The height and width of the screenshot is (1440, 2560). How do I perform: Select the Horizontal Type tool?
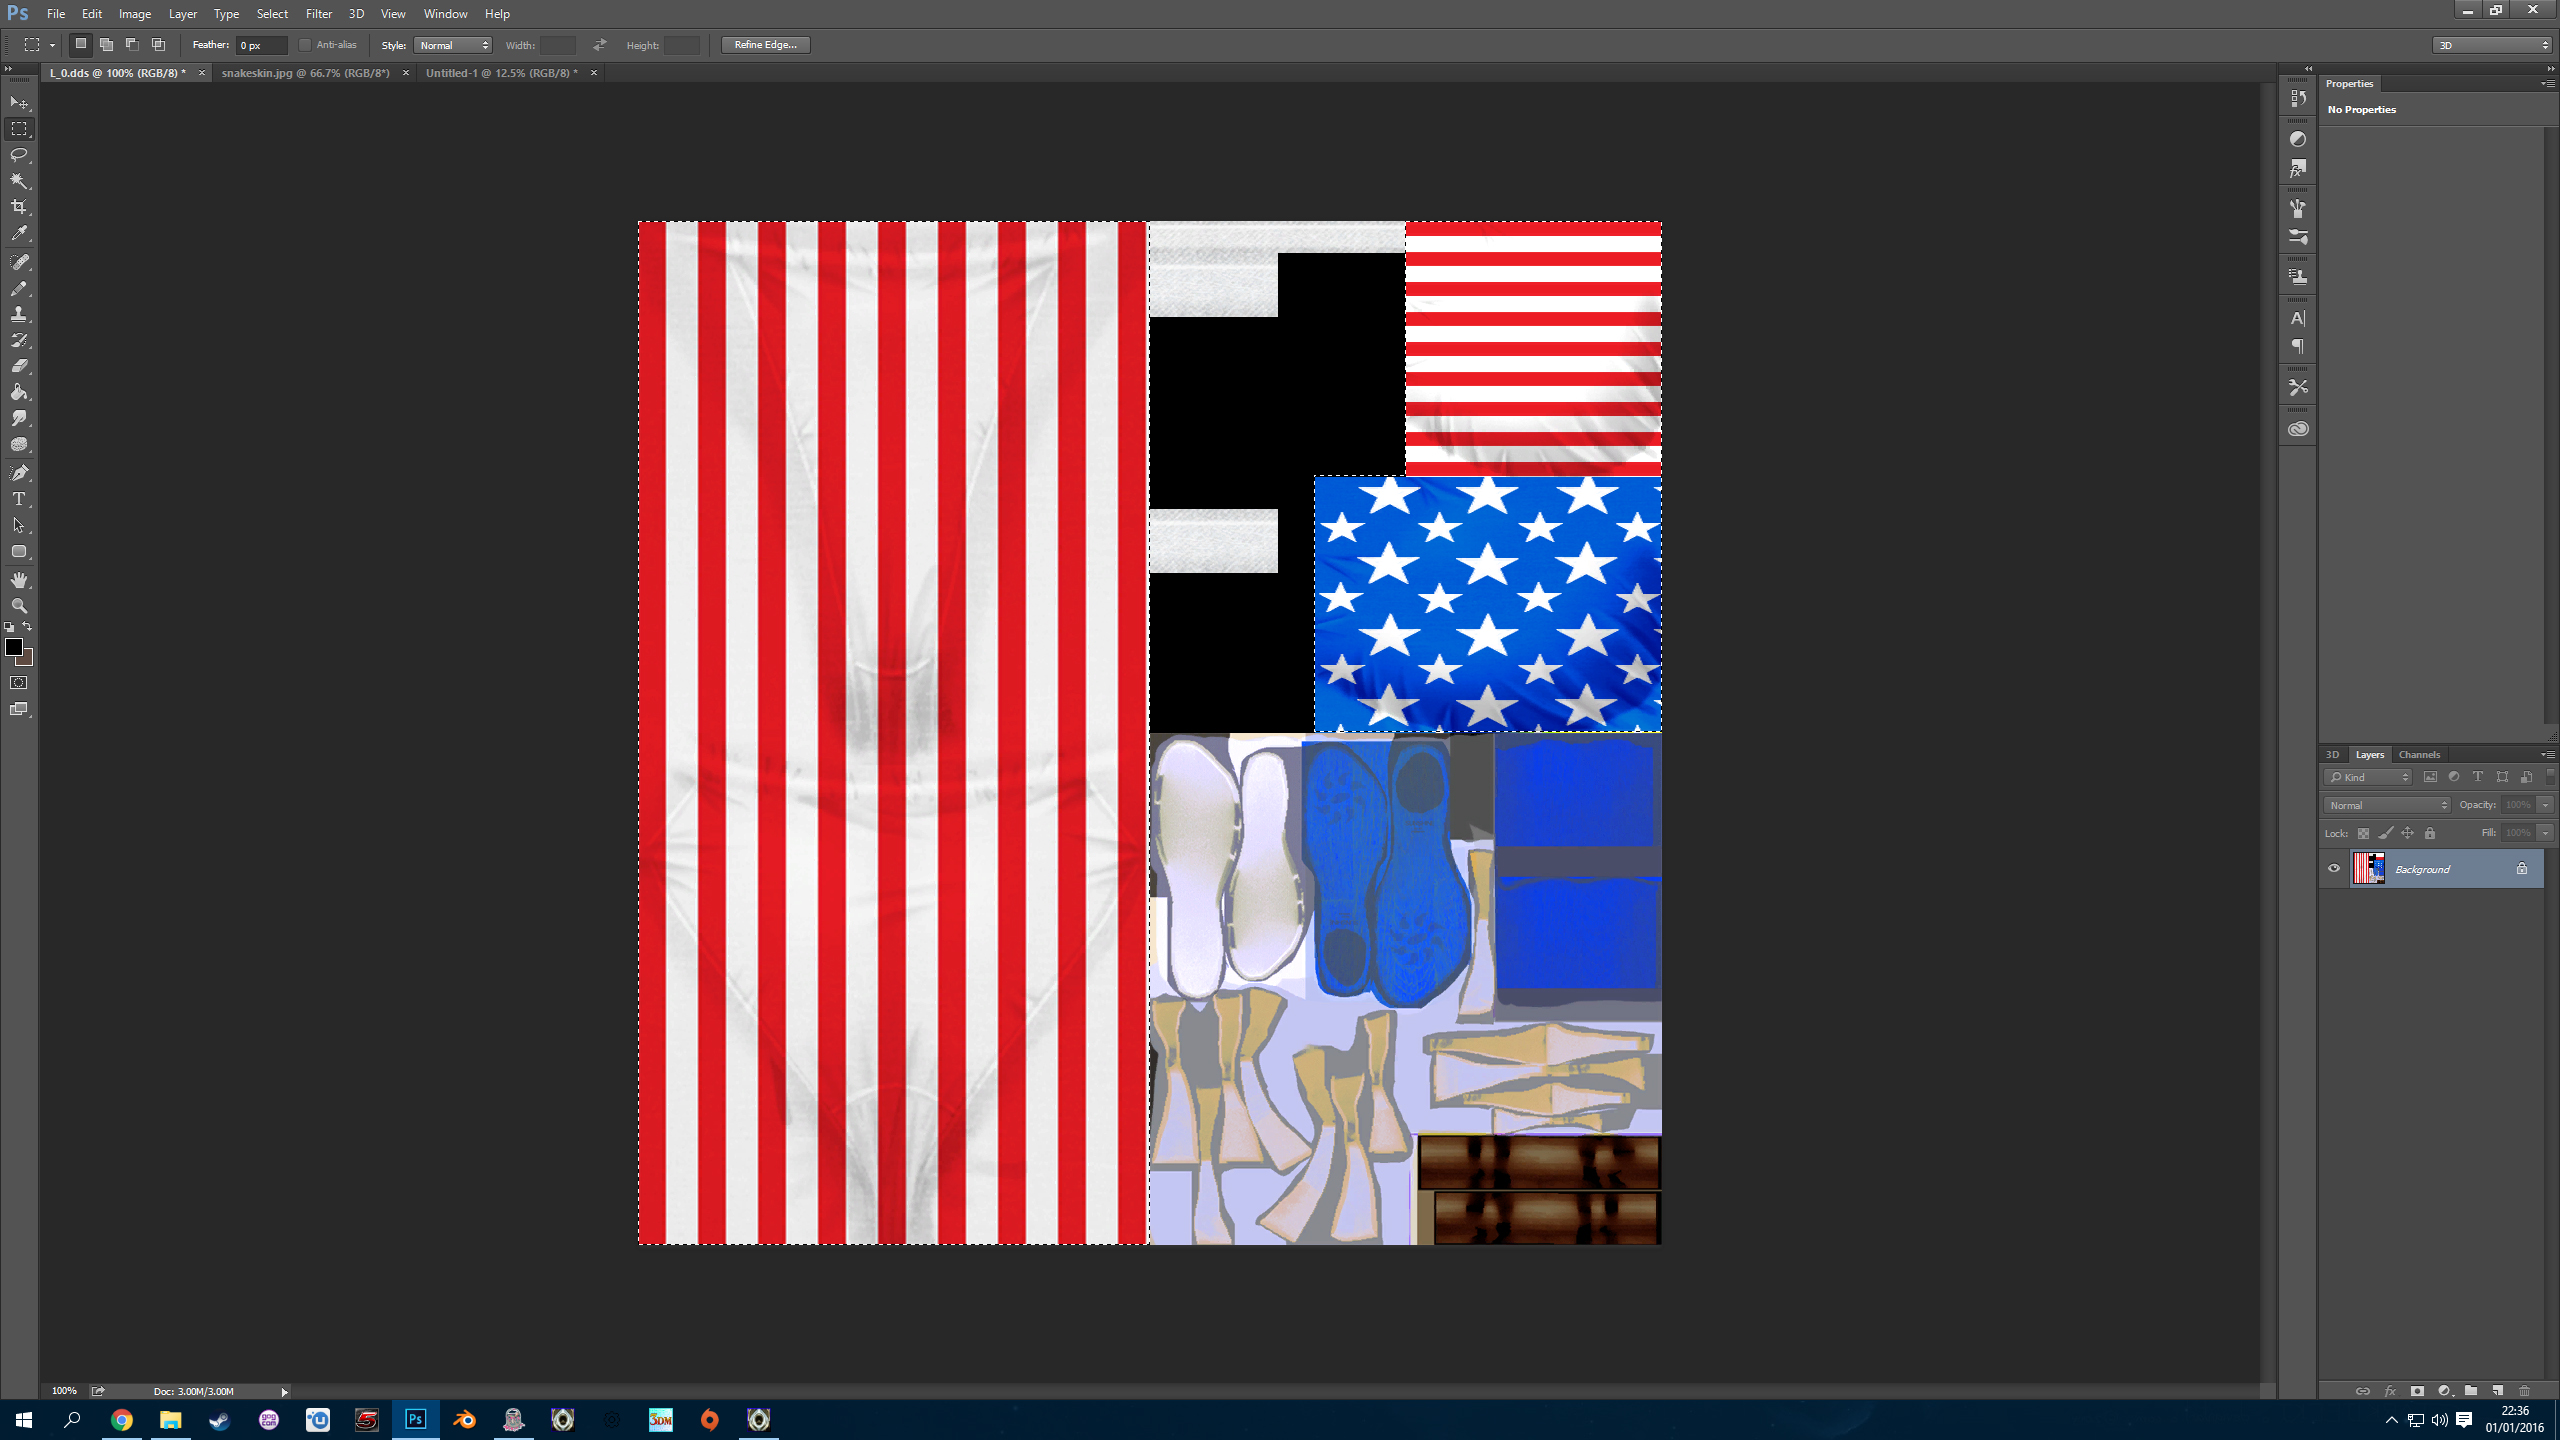click(19, 499)
